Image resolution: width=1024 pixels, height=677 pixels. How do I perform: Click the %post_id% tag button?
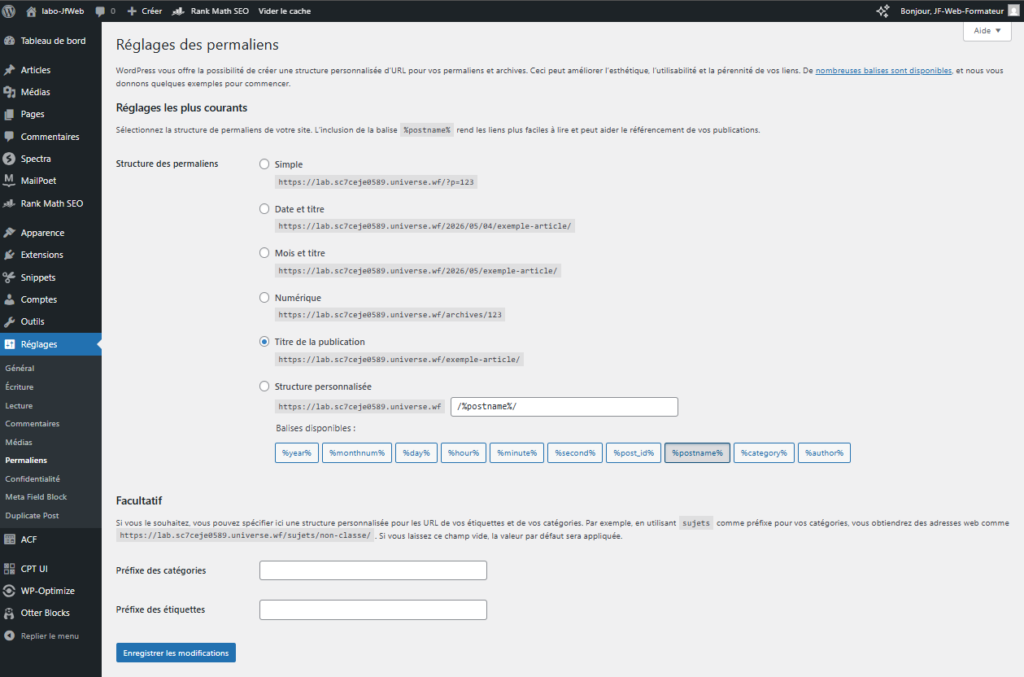tap(633, 453)
